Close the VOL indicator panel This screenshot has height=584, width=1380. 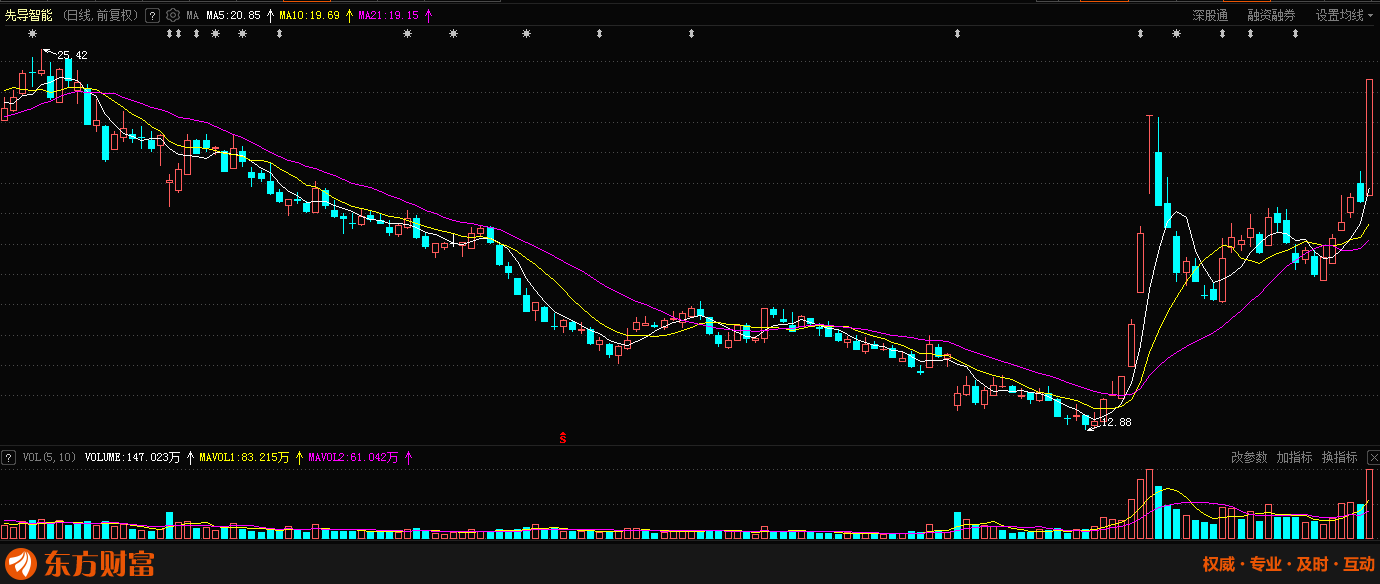pos(1371,457)
